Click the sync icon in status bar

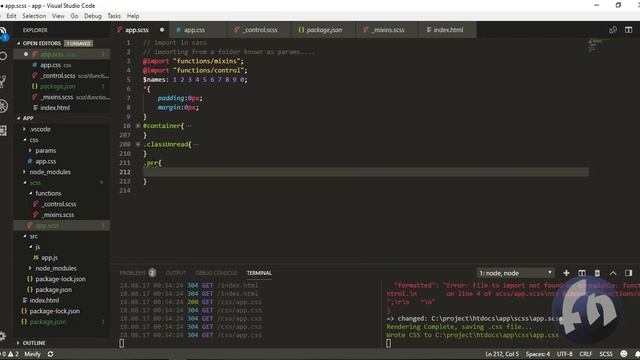[50, 354]
